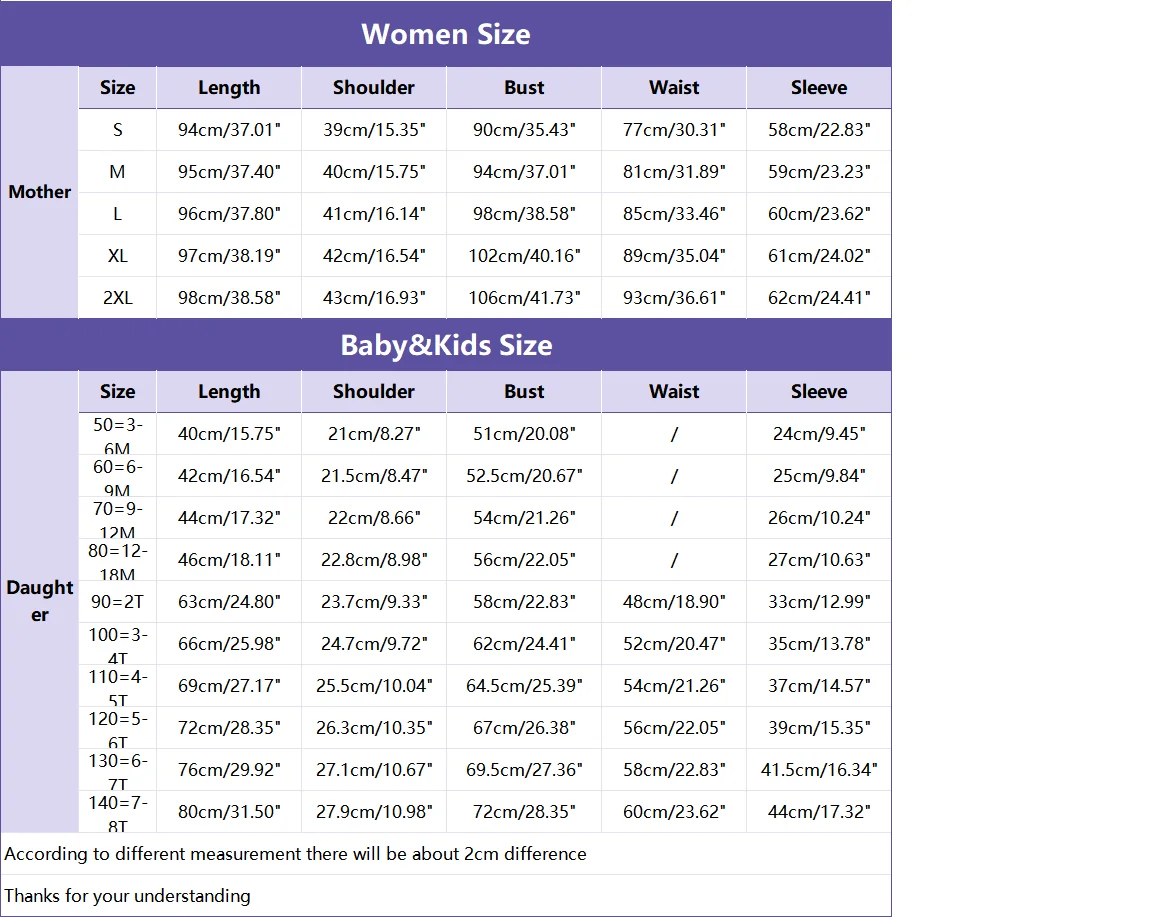Viewport: 1167px width, 917px height.
Task: Click kids waist 60cm/23.62"
Action: pos(674,812)
